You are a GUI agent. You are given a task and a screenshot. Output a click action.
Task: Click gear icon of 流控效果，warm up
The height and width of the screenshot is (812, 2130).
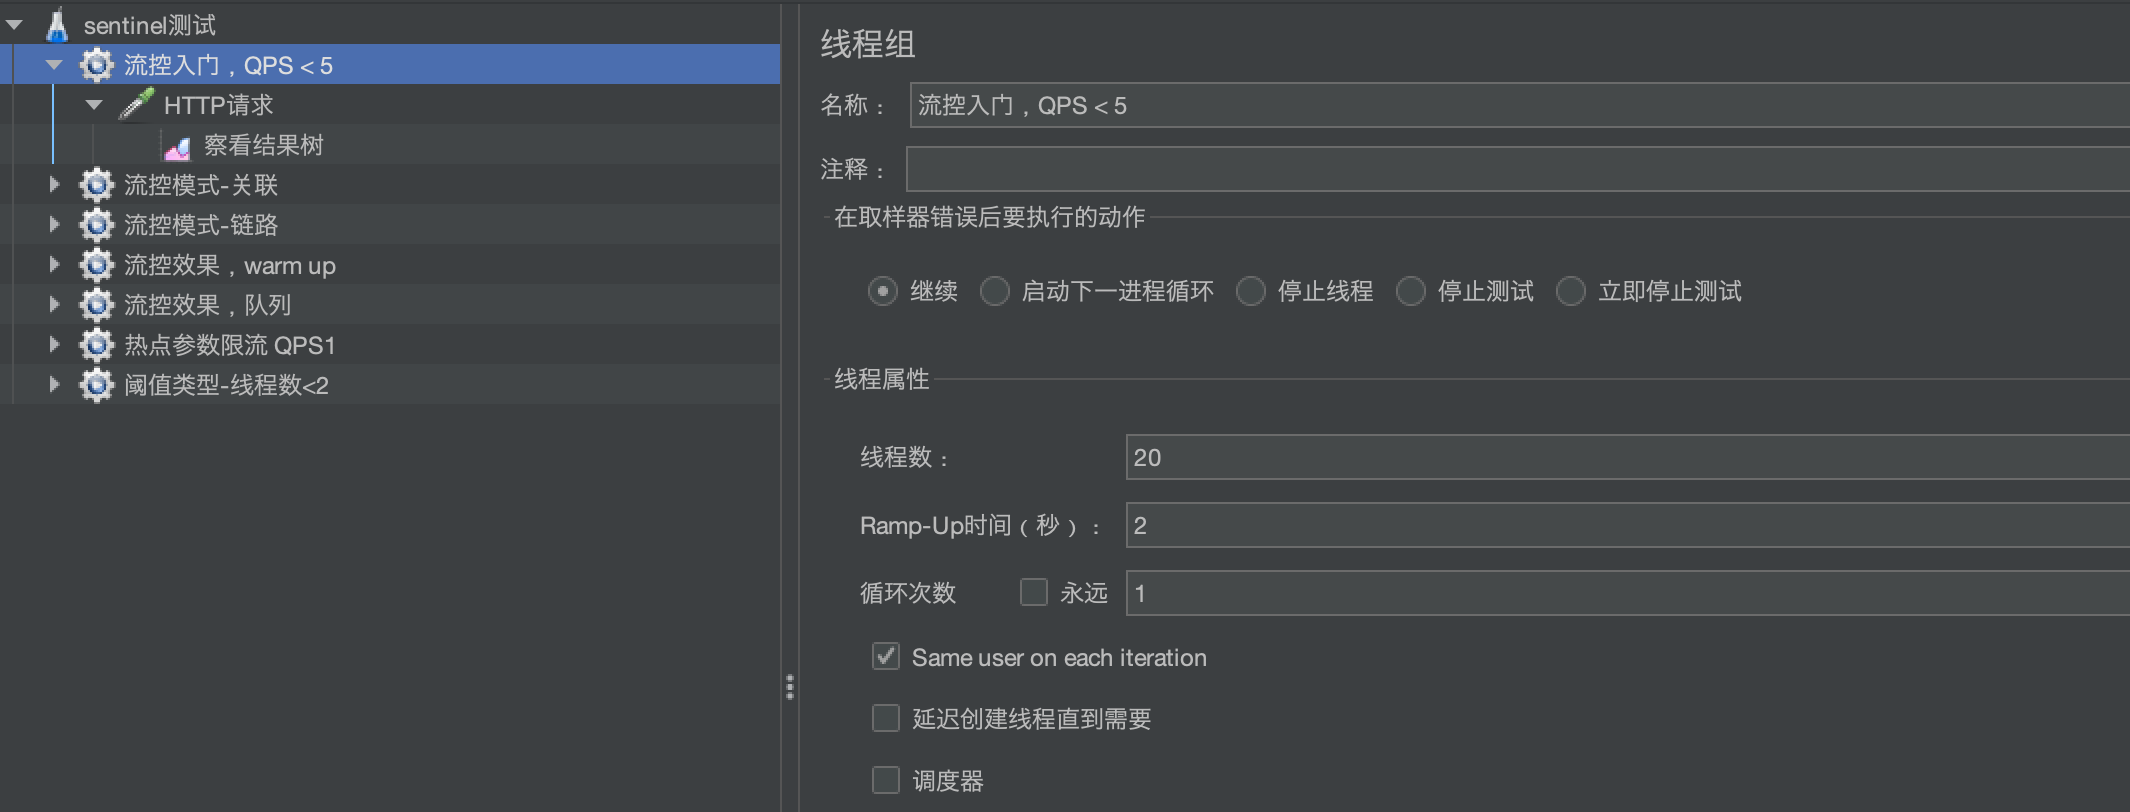coord(97,265)
